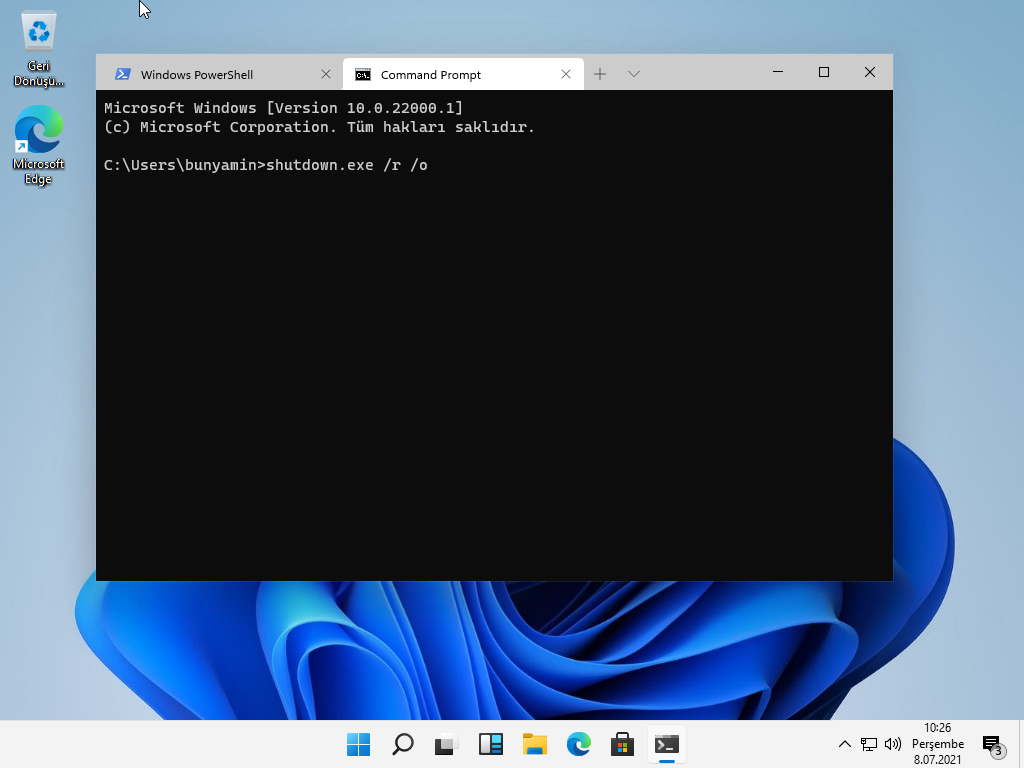Open the Start menu
The image size is (1024, 768).
tap(357, 744)
